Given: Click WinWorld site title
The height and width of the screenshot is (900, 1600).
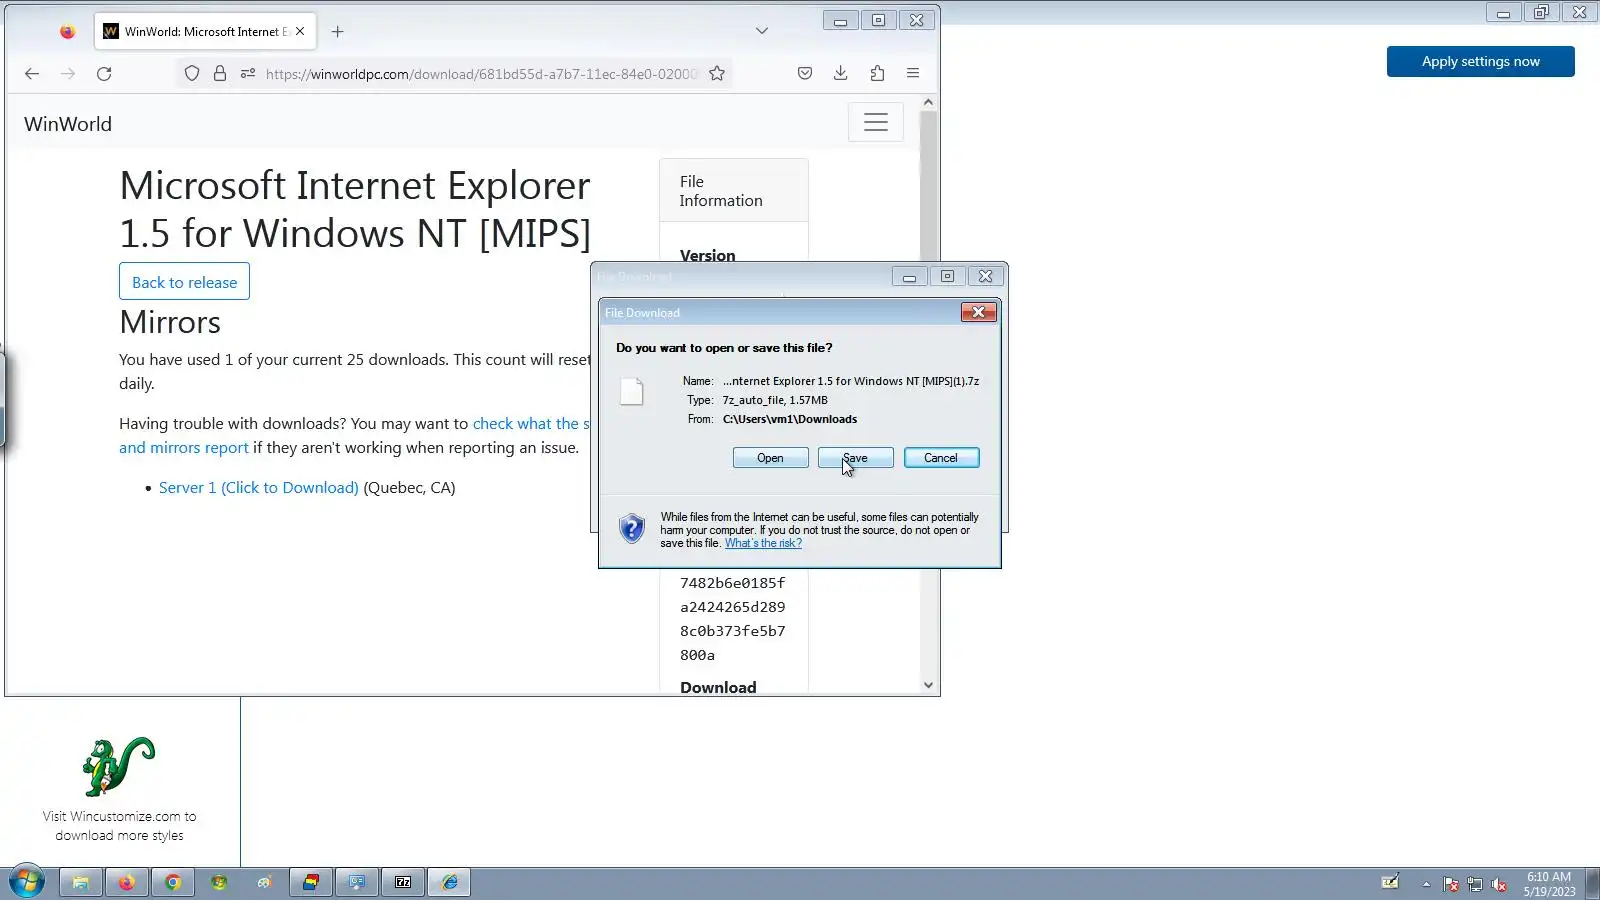Looking at the screenshot, I should (68, 124).
